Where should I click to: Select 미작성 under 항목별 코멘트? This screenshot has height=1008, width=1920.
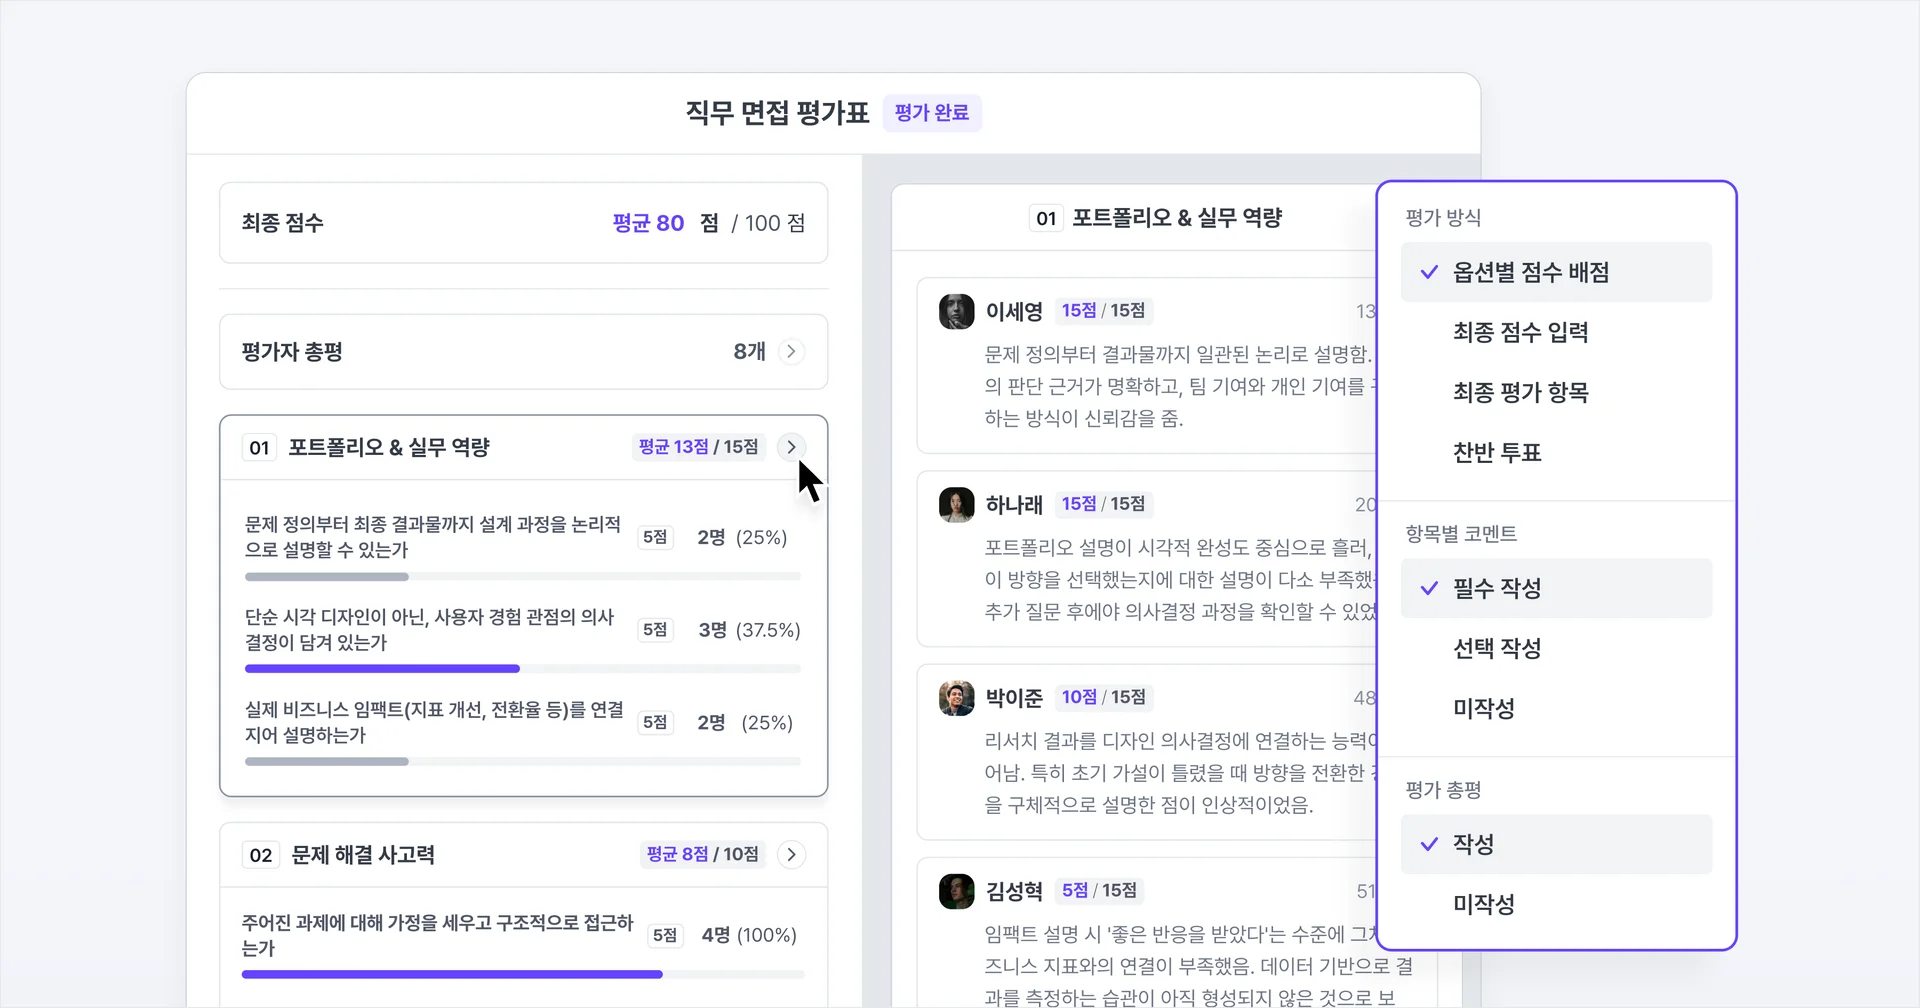point(1485,708)
